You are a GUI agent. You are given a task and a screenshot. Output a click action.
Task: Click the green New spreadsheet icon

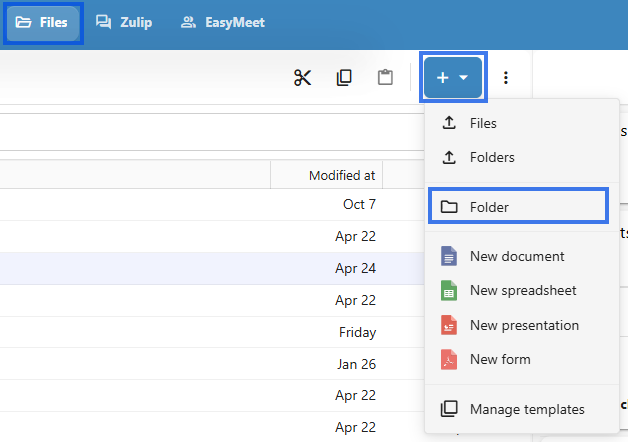pos(449,290)
